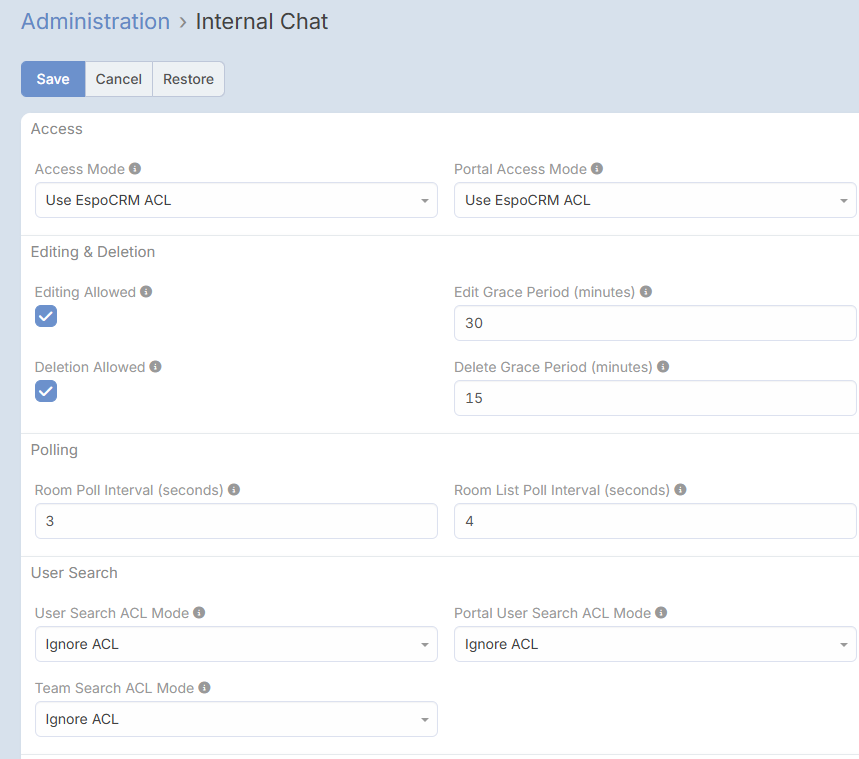Go to Administration breadcrumb link
Screen dimensions: 859x759
95,21
